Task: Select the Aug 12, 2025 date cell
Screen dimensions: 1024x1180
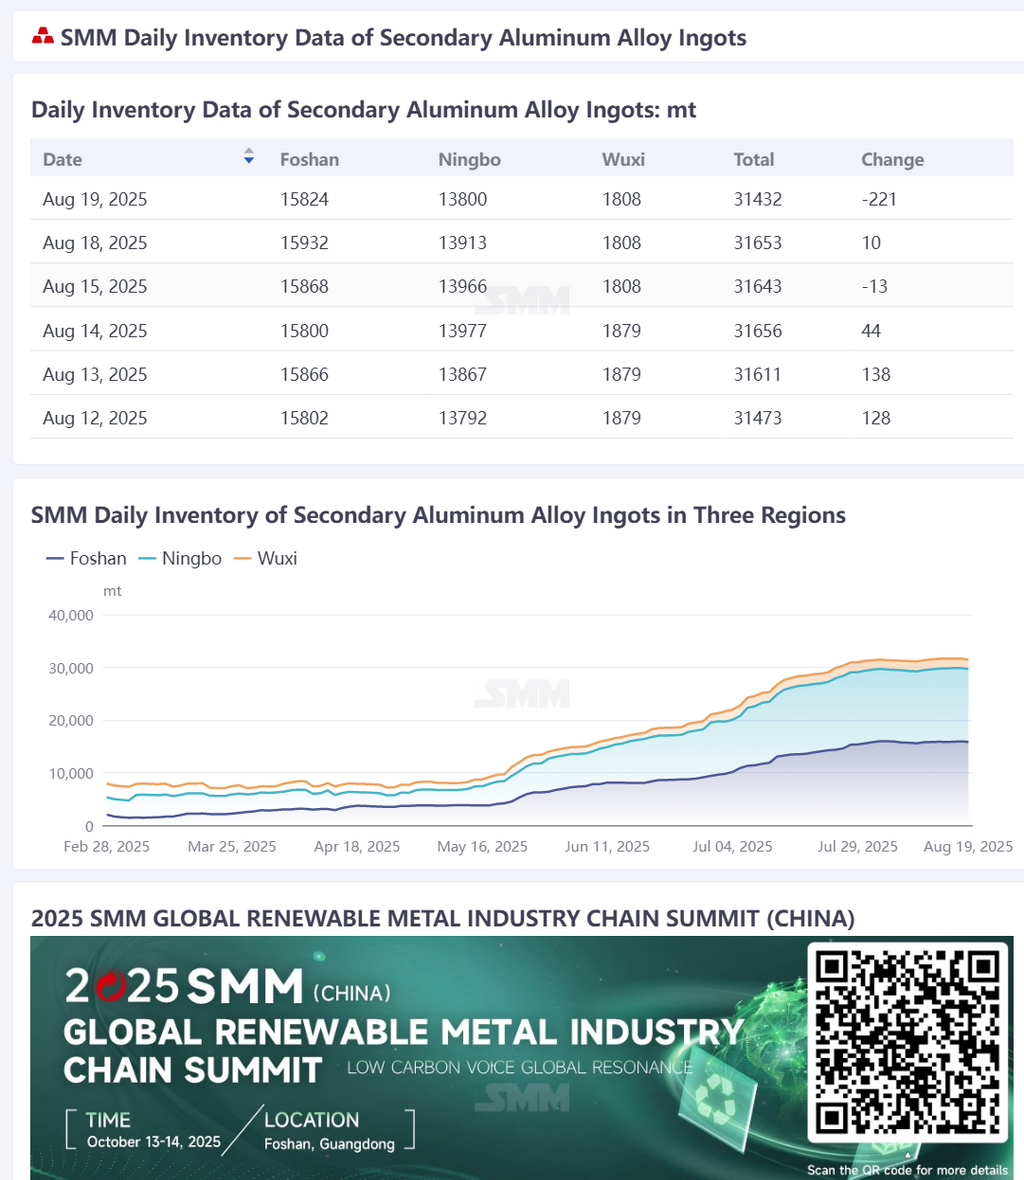Action: pos(95,418)
